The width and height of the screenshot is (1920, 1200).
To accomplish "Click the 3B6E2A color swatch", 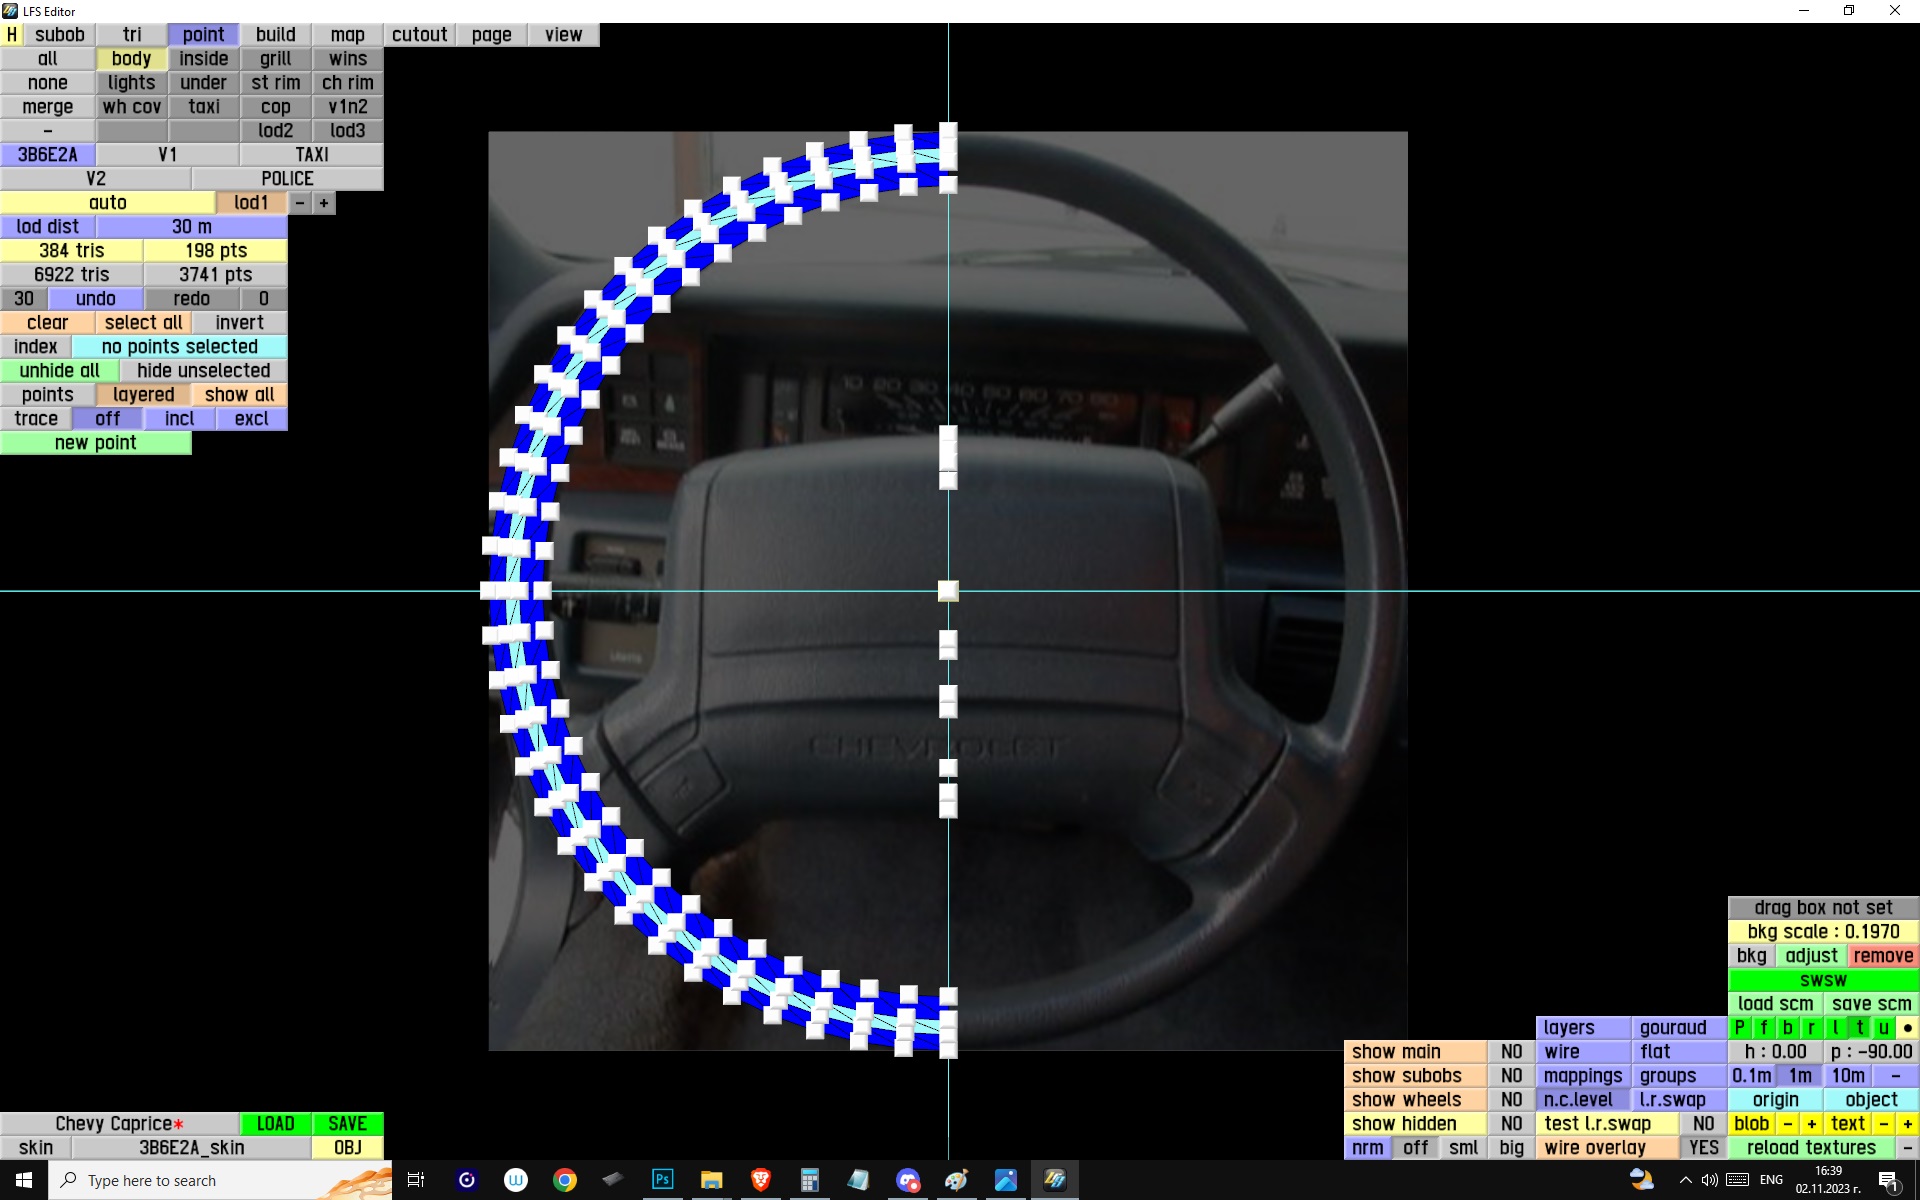I will [x=48, y=155].
